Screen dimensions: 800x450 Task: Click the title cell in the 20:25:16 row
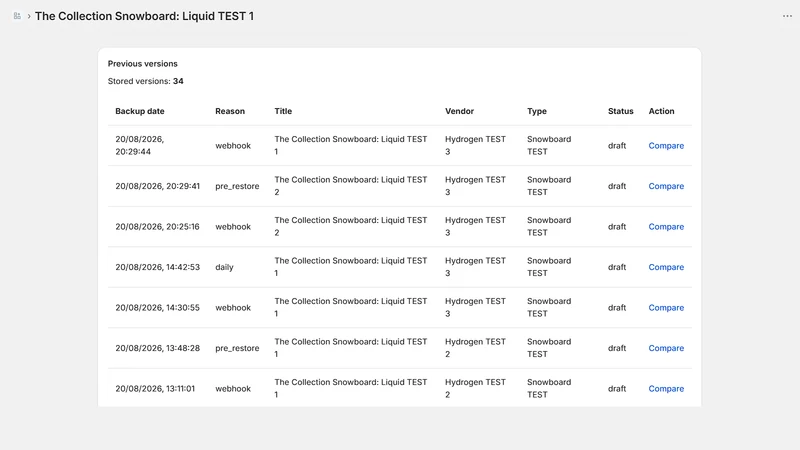pyautogui.click(x=351, y=227)
